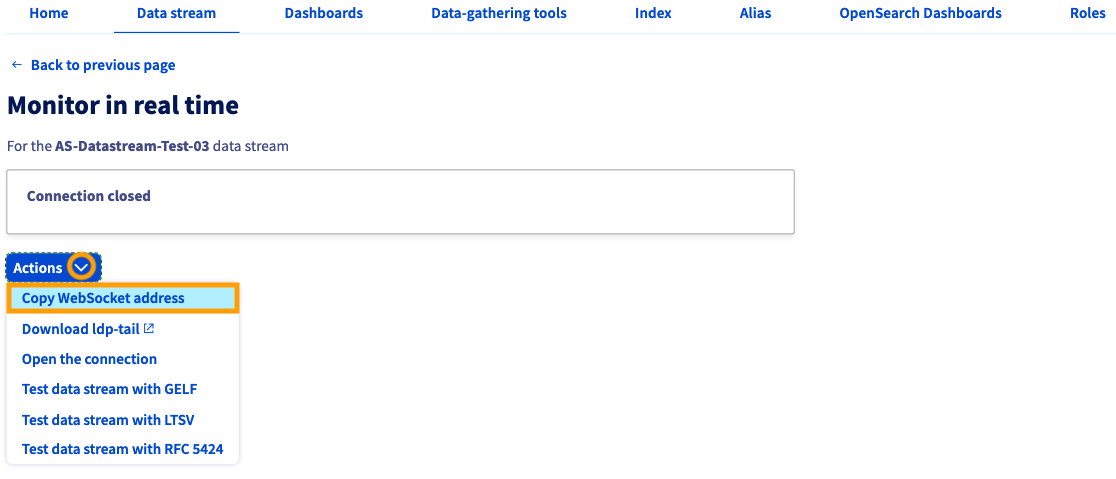Image resolution: width=1116 pixels, height=479 pixels.
Task: Choose Test data stream with LTSV
Action: pyautogui.click(x=108, y=420)
